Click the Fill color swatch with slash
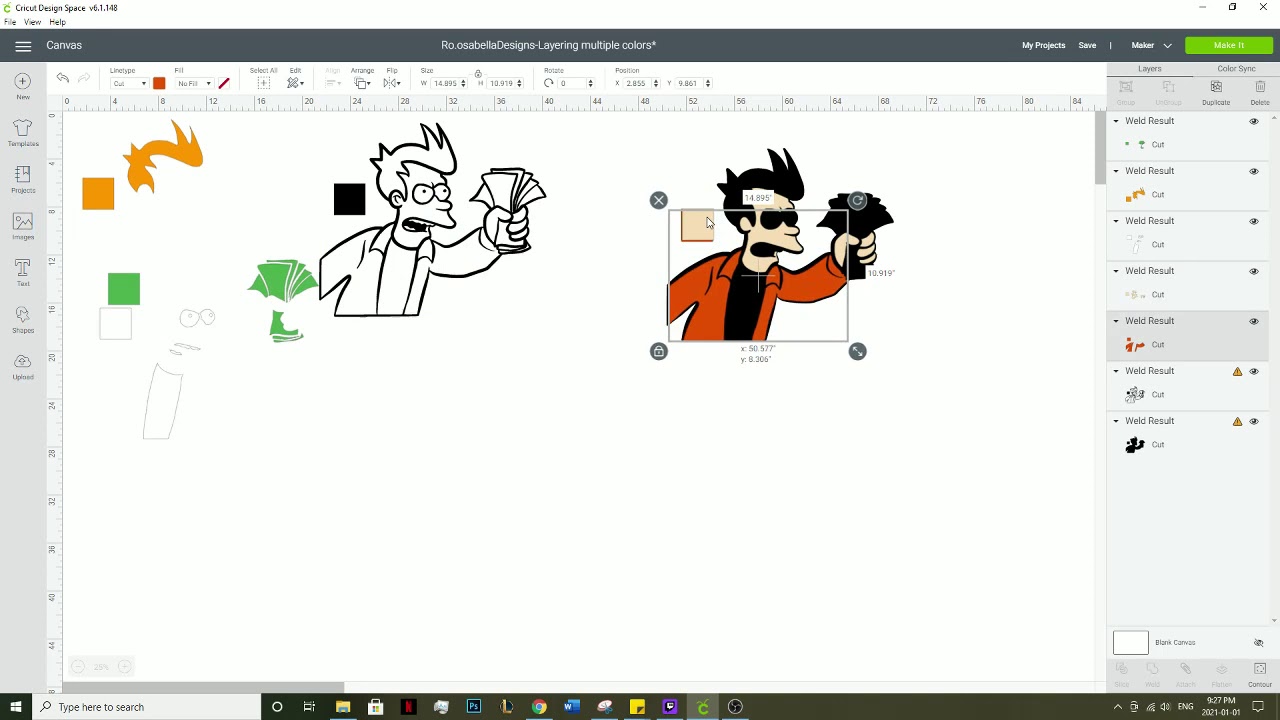Image resolution: width=1280 pixels, height=720 pixels. pos(224,84)
